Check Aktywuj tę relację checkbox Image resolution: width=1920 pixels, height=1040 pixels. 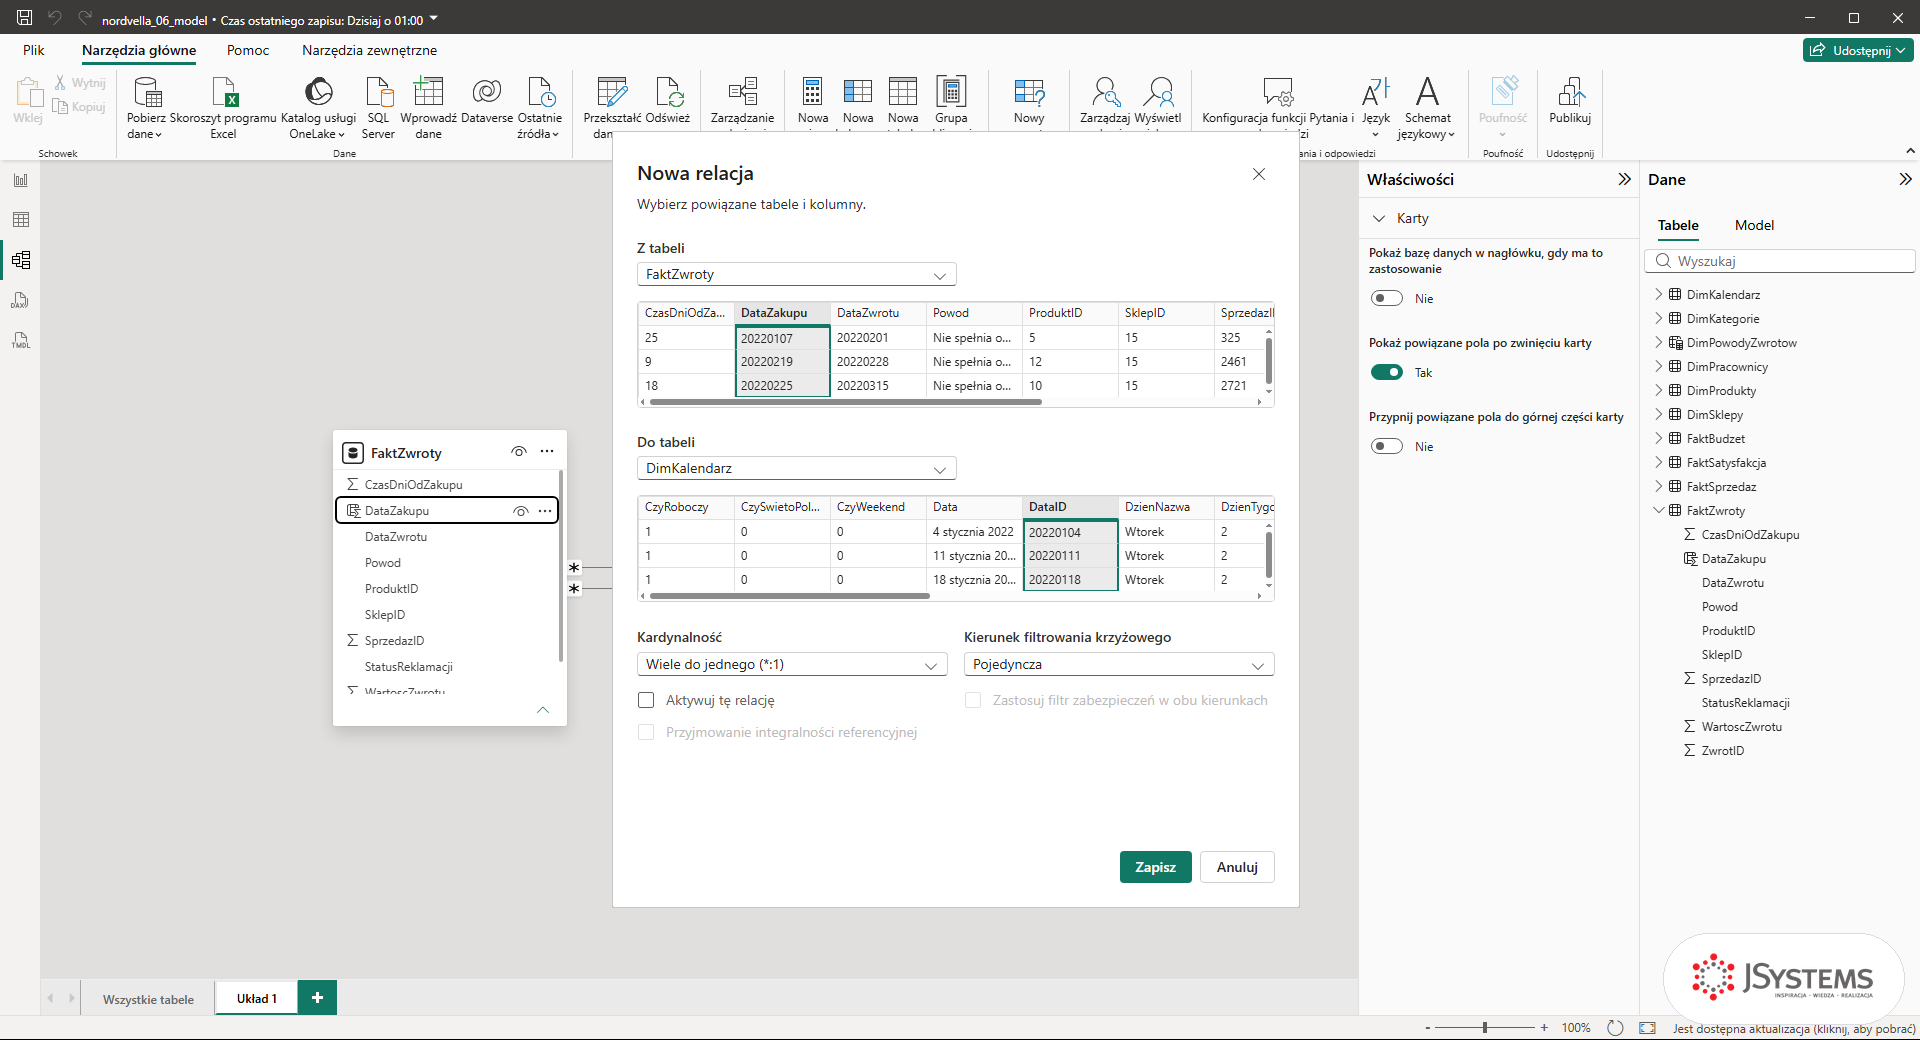646,700
